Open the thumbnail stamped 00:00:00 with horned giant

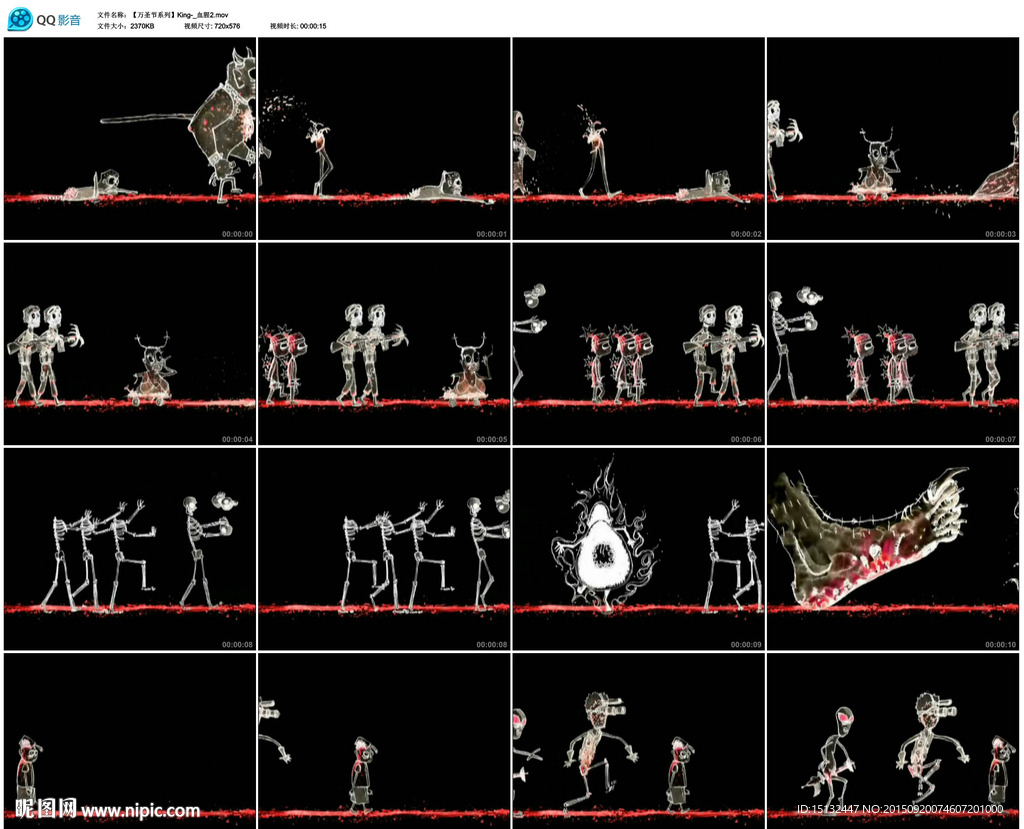tap(130, 138)
